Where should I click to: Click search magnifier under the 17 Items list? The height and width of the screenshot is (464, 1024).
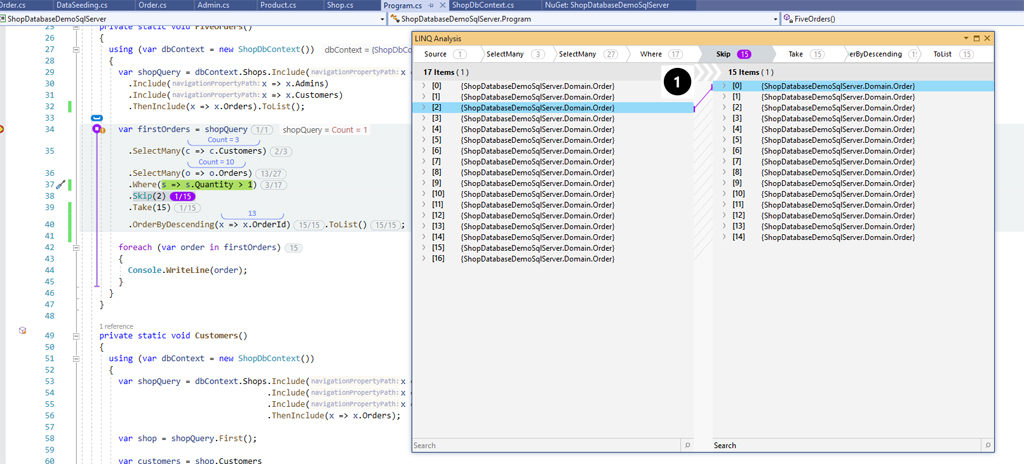pos(687,445)
